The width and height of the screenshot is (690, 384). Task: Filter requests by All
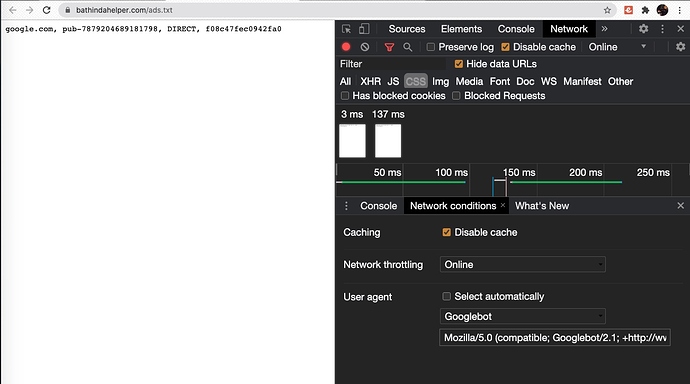click(345, 81)
